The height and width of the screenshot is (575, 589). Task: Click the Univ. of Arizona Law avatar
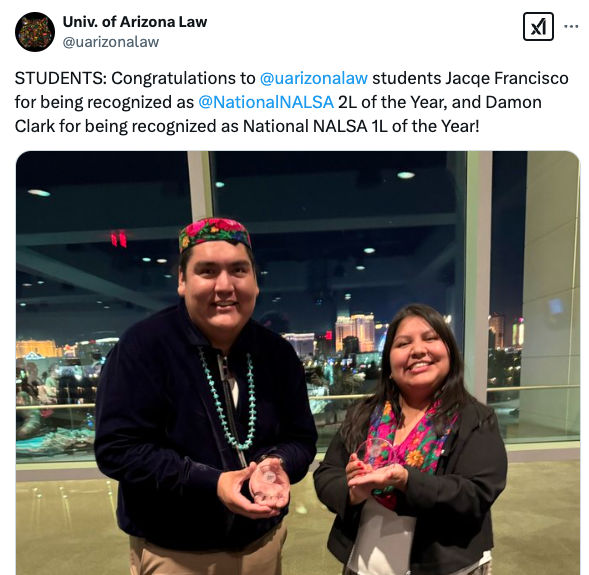tap(35, 32)
